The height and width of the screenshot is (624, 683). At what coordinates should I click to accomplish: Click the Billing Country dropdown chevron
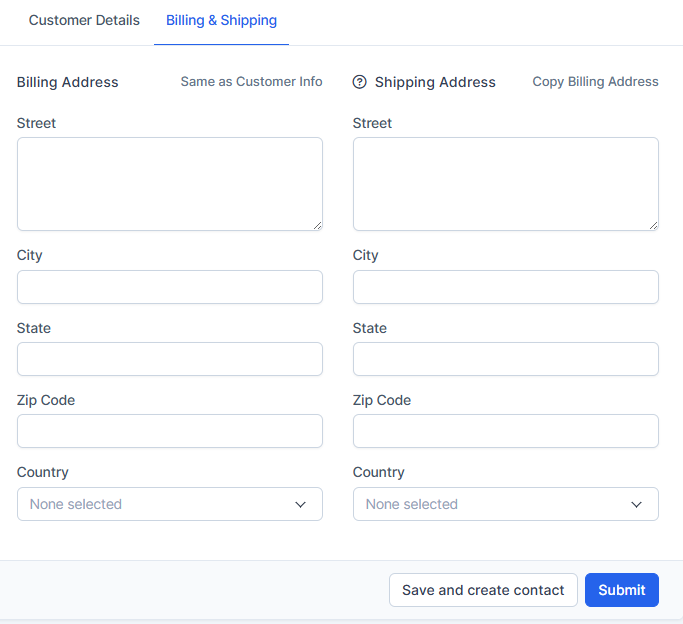pos(300,504)
